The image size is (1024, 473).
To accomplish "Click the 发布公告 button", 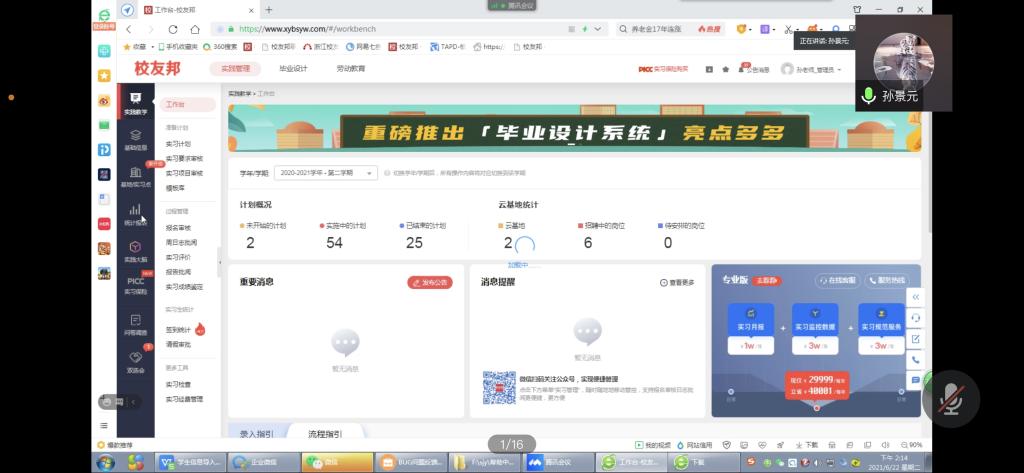I will [x=430, y=282].
